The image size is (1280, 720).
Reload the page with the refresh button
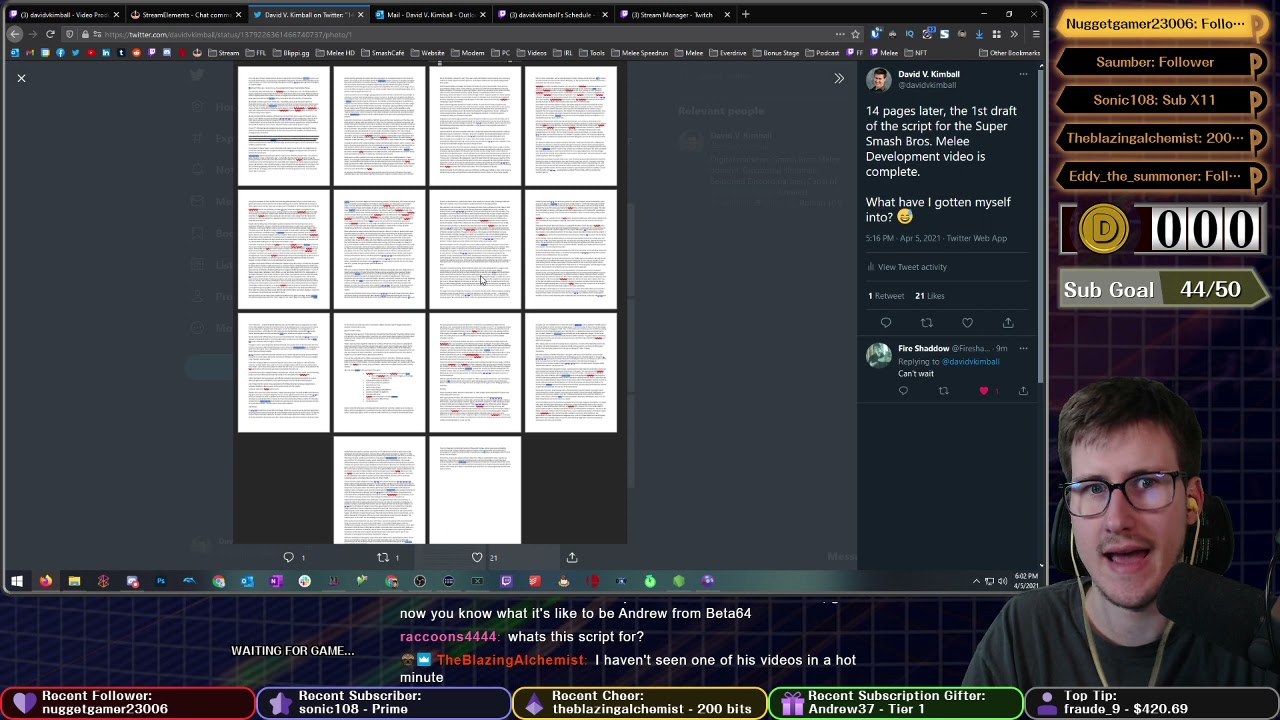point(50,34)
